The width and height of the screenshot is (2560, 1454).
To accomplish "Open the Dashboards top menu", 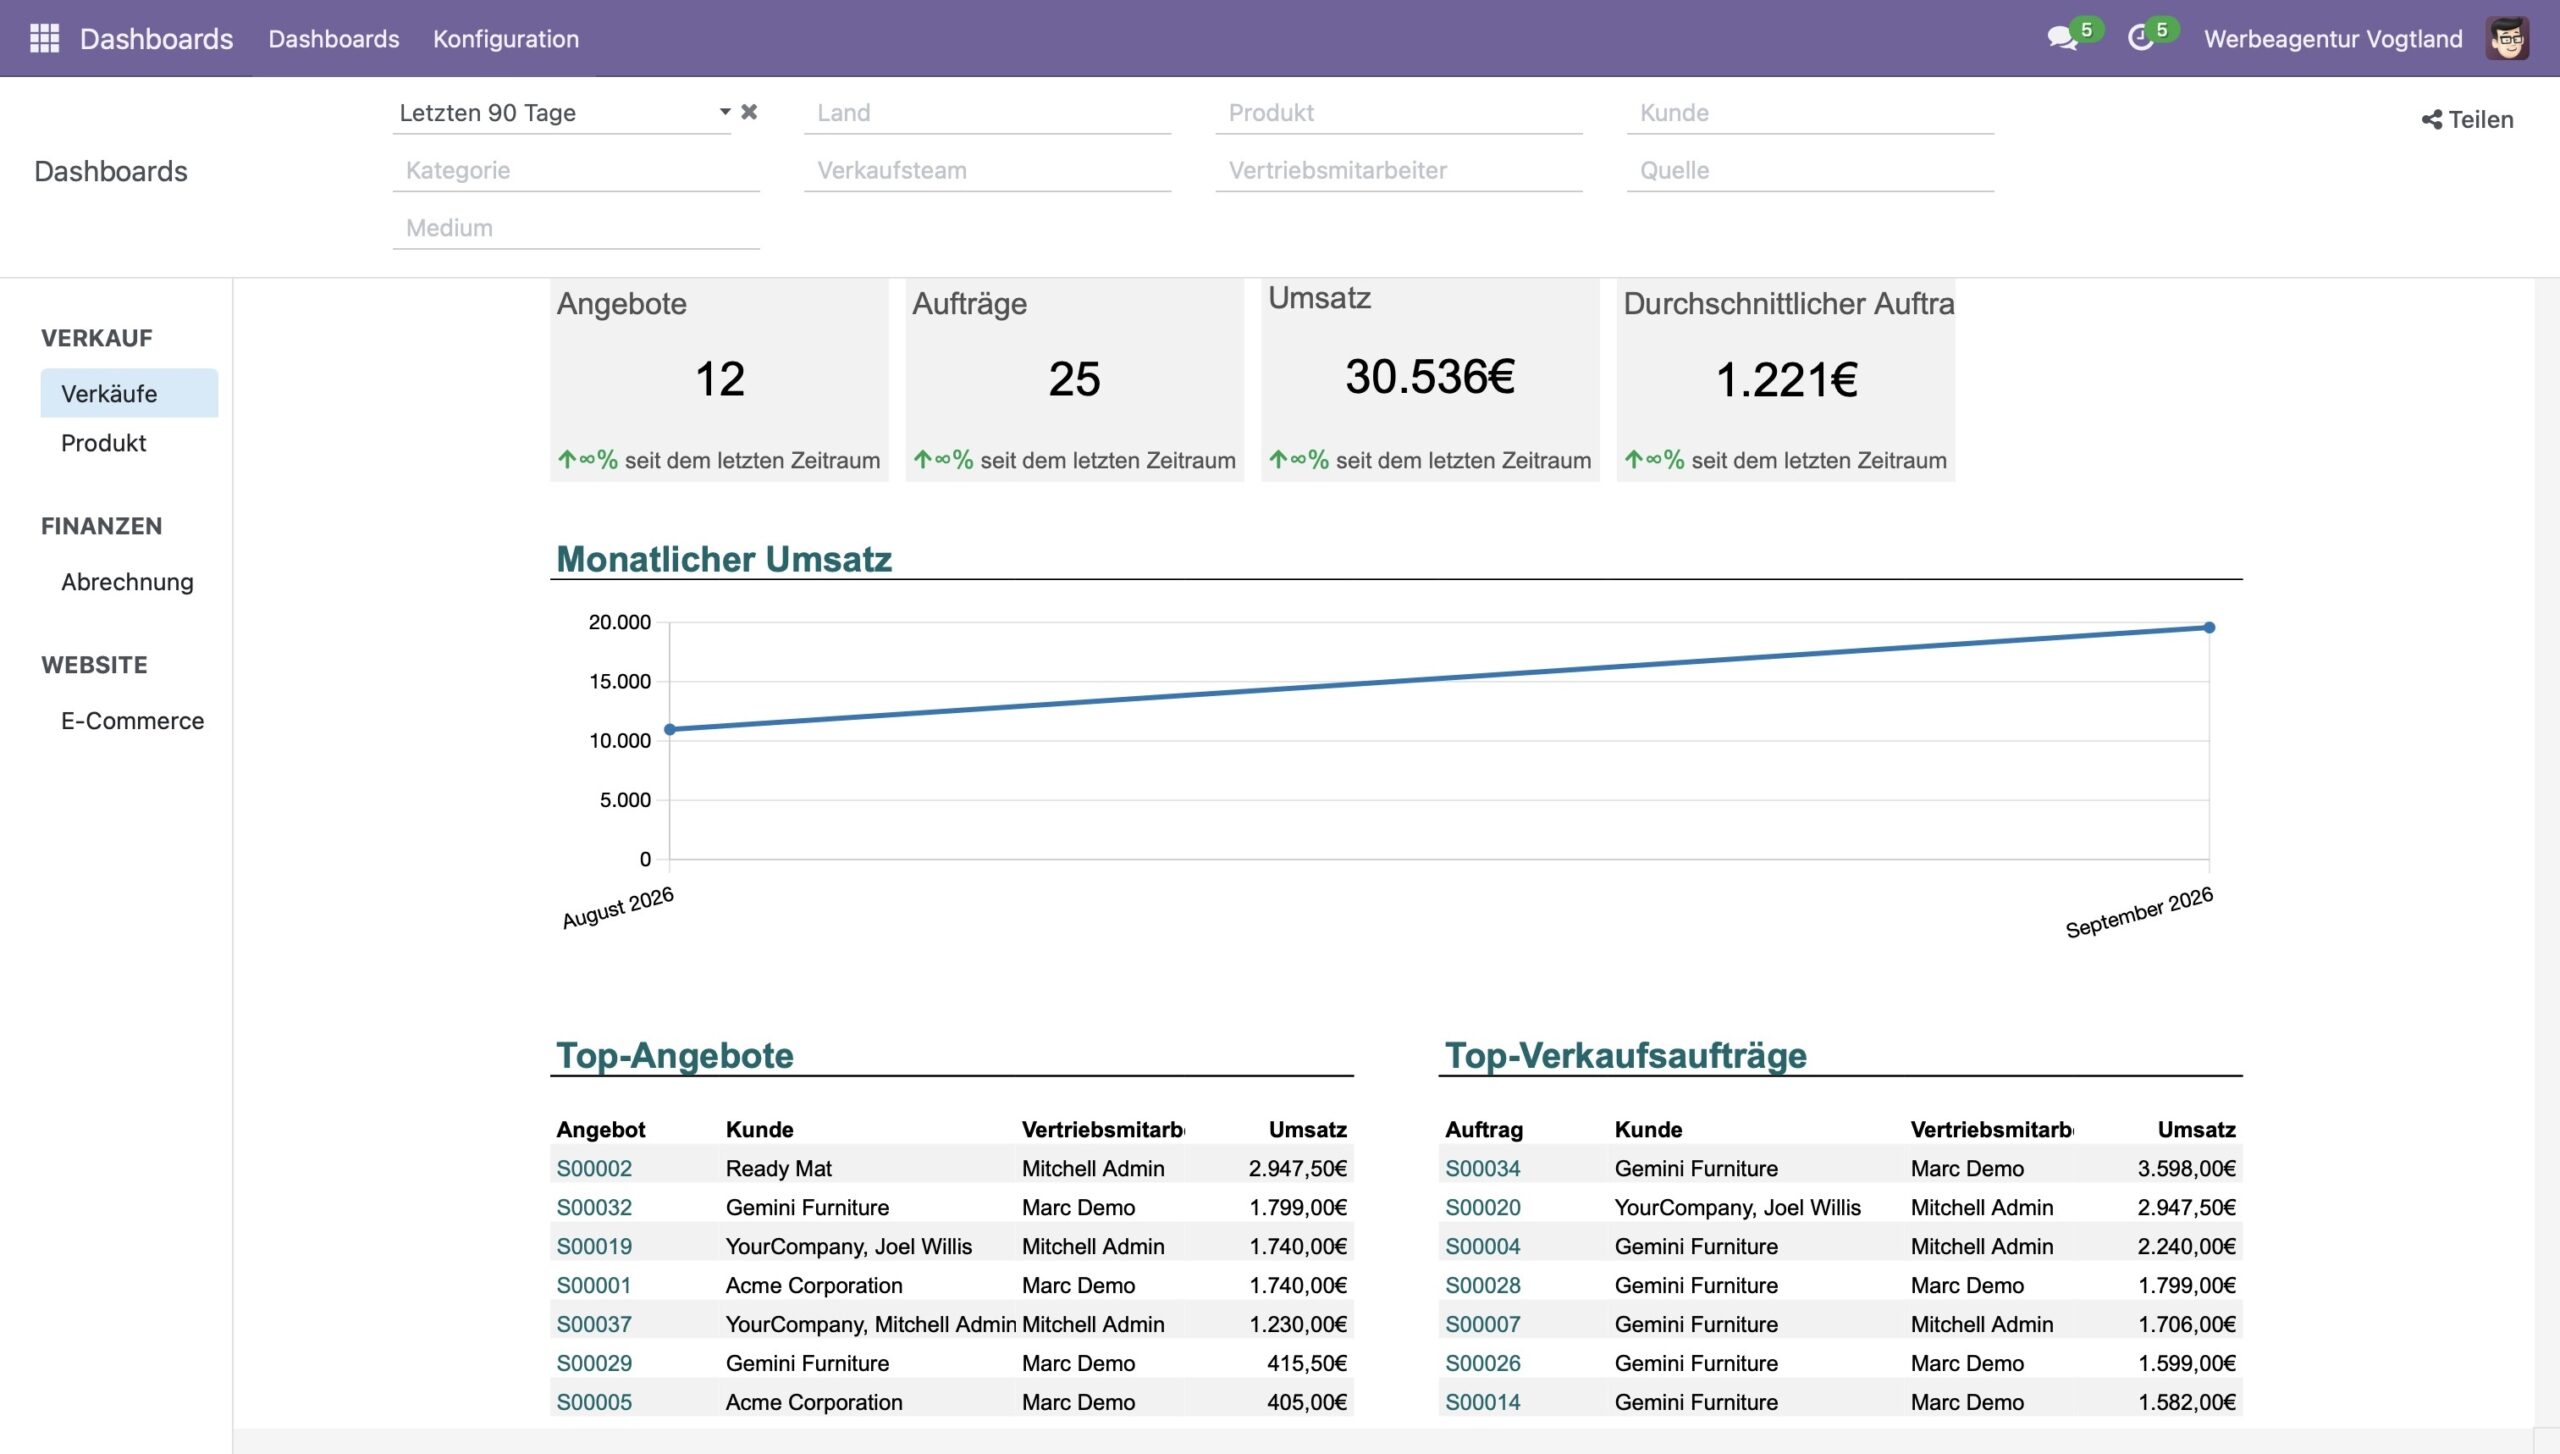I will tap(334, 39).
